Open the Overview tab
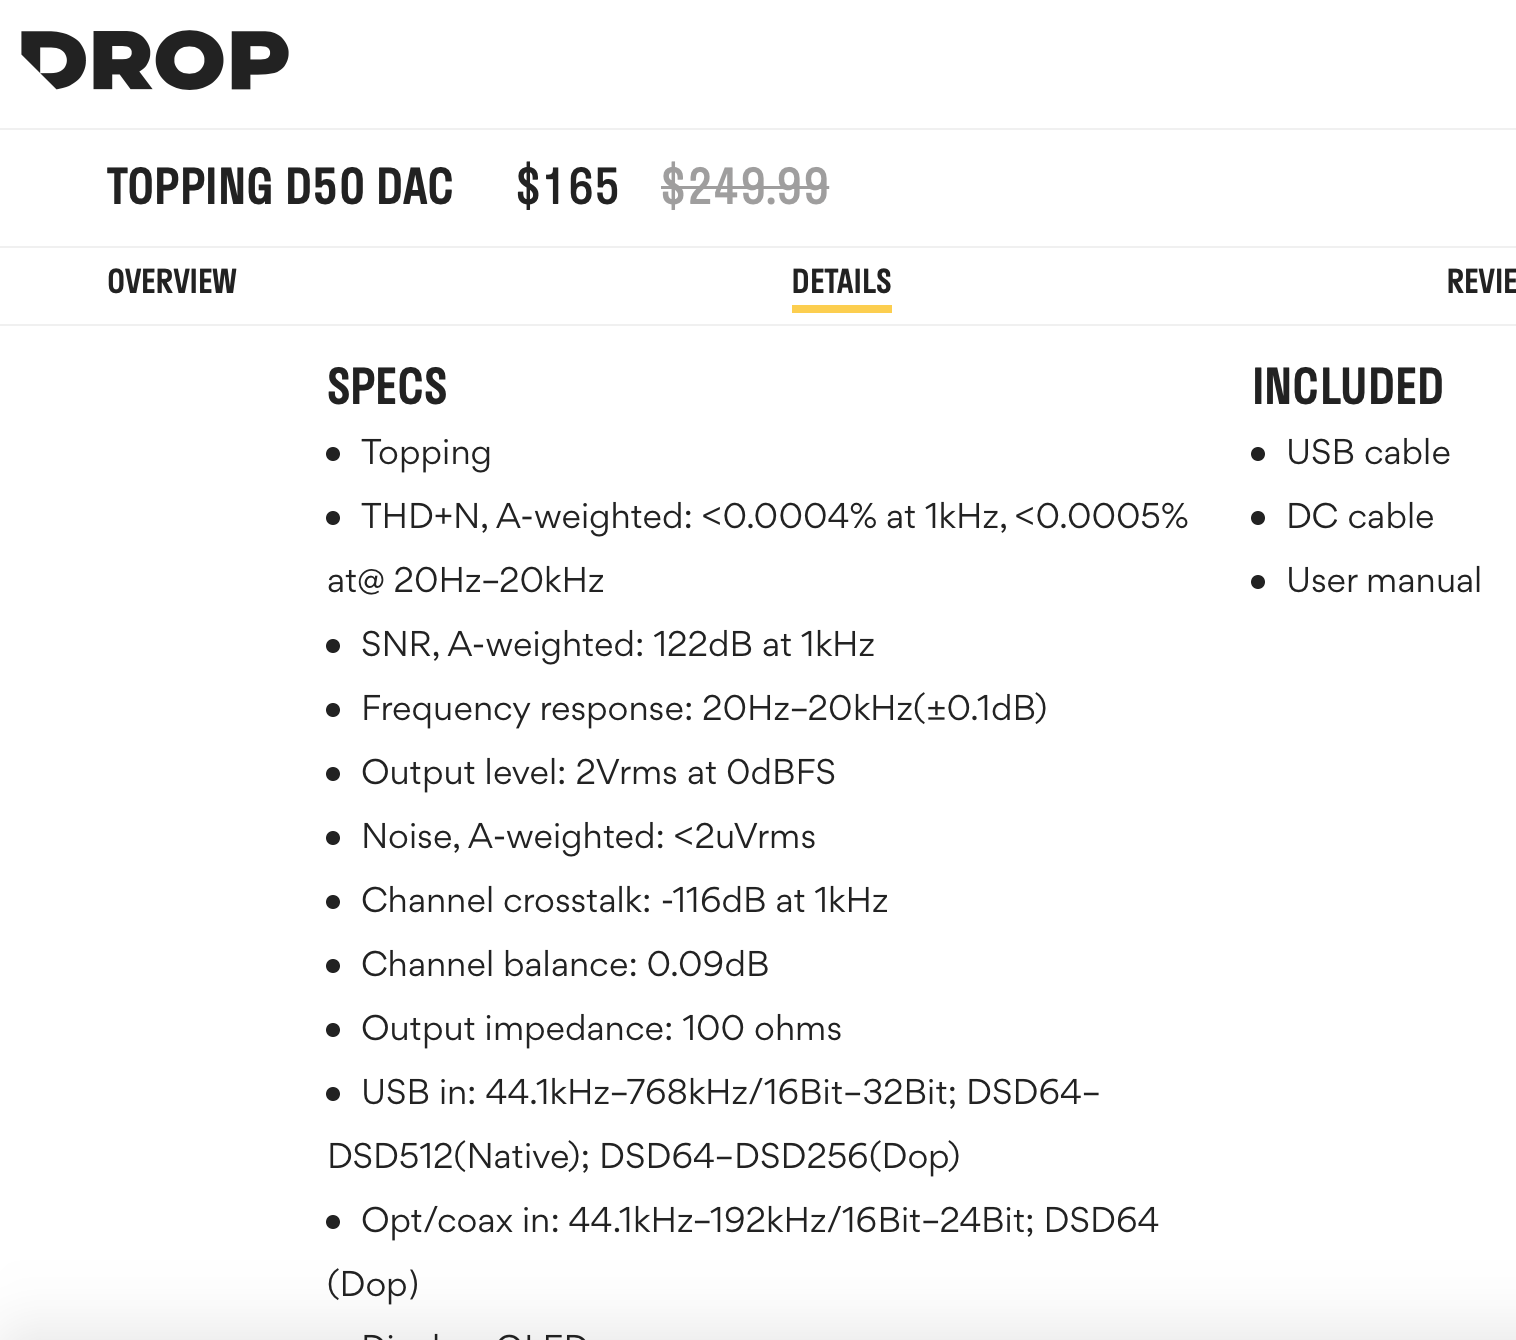Screen dimensions: 1516x1340 [172, 282]
